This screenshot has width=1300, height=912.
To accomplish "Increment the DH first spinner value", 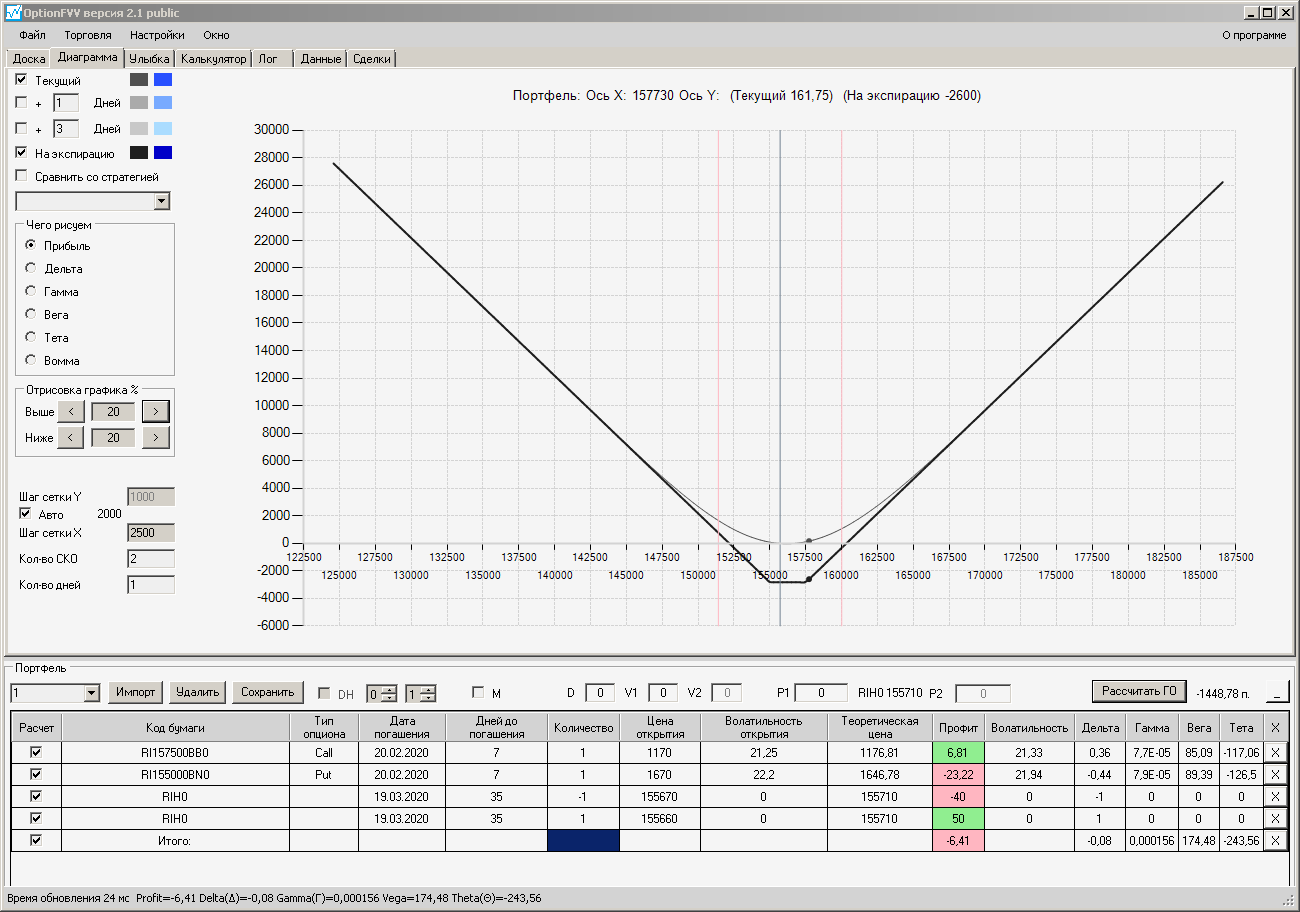I will click(389, 689).
